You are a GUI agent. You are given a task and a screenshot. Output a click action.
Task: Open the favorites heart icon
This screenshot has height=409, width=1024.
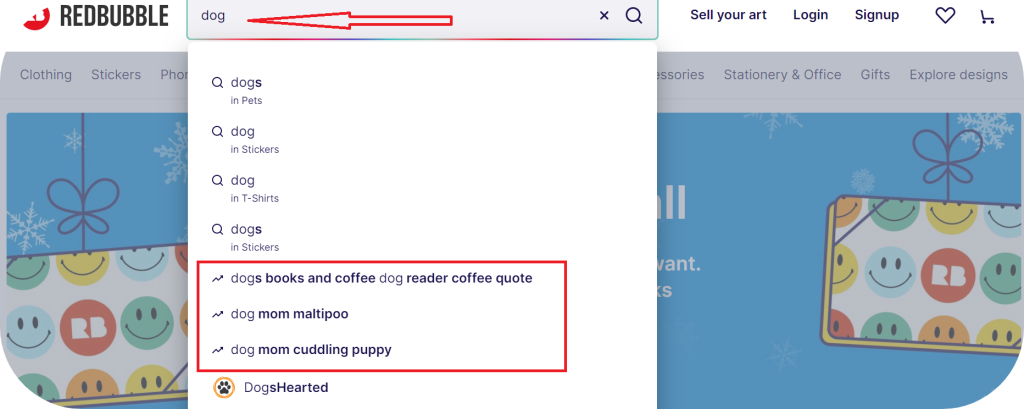(945, 15)
